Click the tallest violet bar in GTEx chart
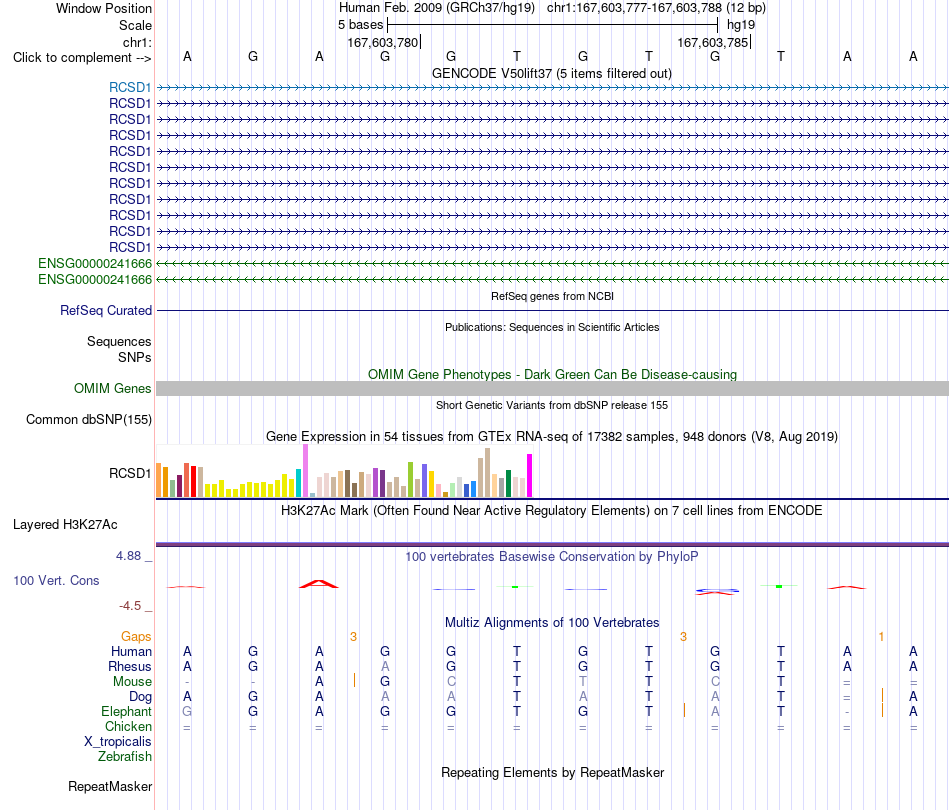The height and width of the screenshot is (810, 950). pyautogui.click(x=305, y=471)
